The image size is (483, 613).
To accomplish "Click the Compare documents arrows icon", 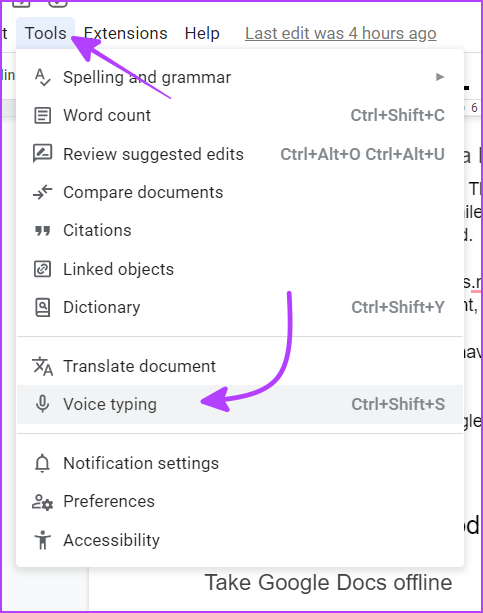I will click(x=43, y=192).
